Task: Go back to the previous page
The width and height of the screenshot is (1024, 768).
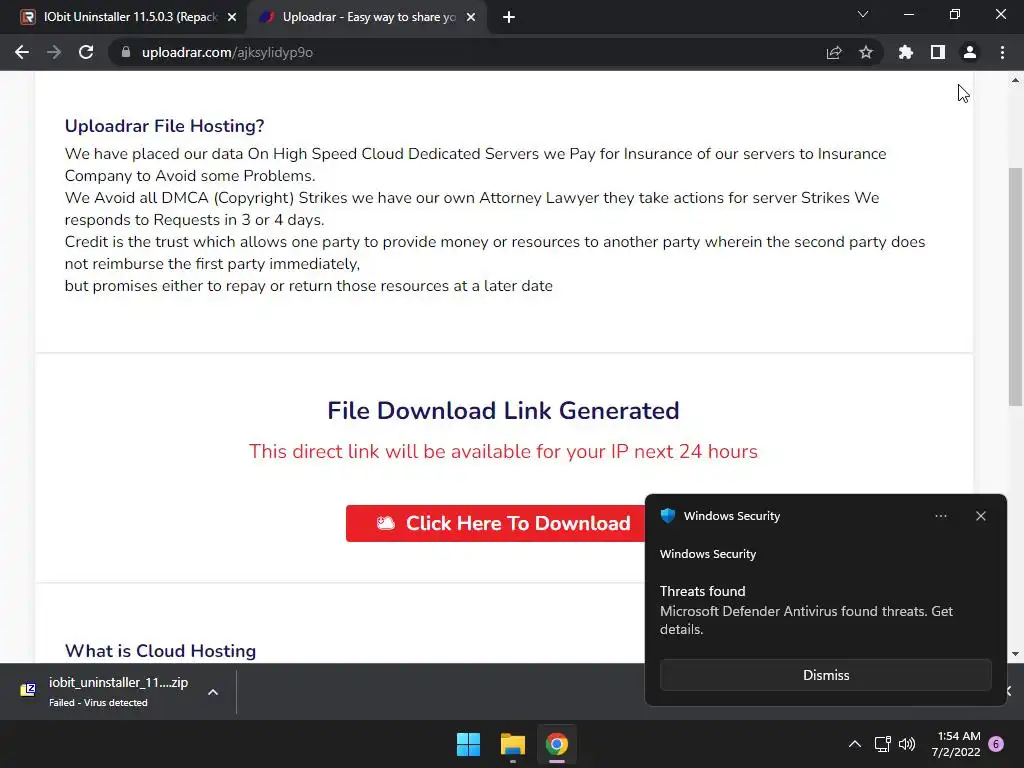Action: click(22, 52)
